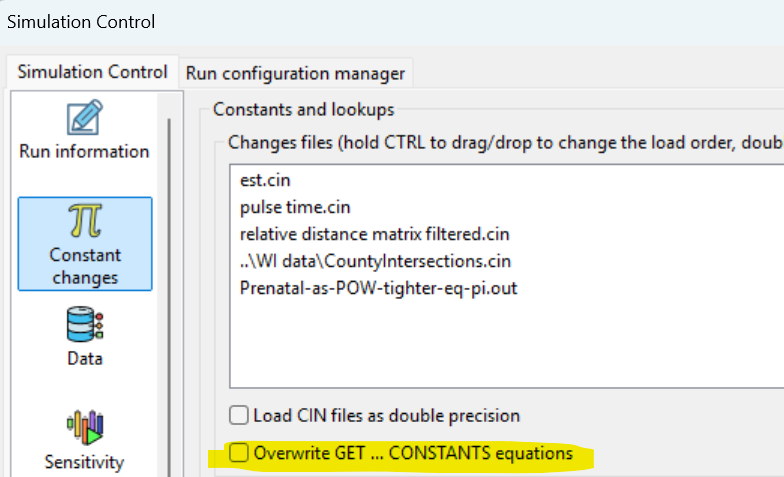Select pulse time.cin in the list
The image size is (784, 477).
coord(295,207)
